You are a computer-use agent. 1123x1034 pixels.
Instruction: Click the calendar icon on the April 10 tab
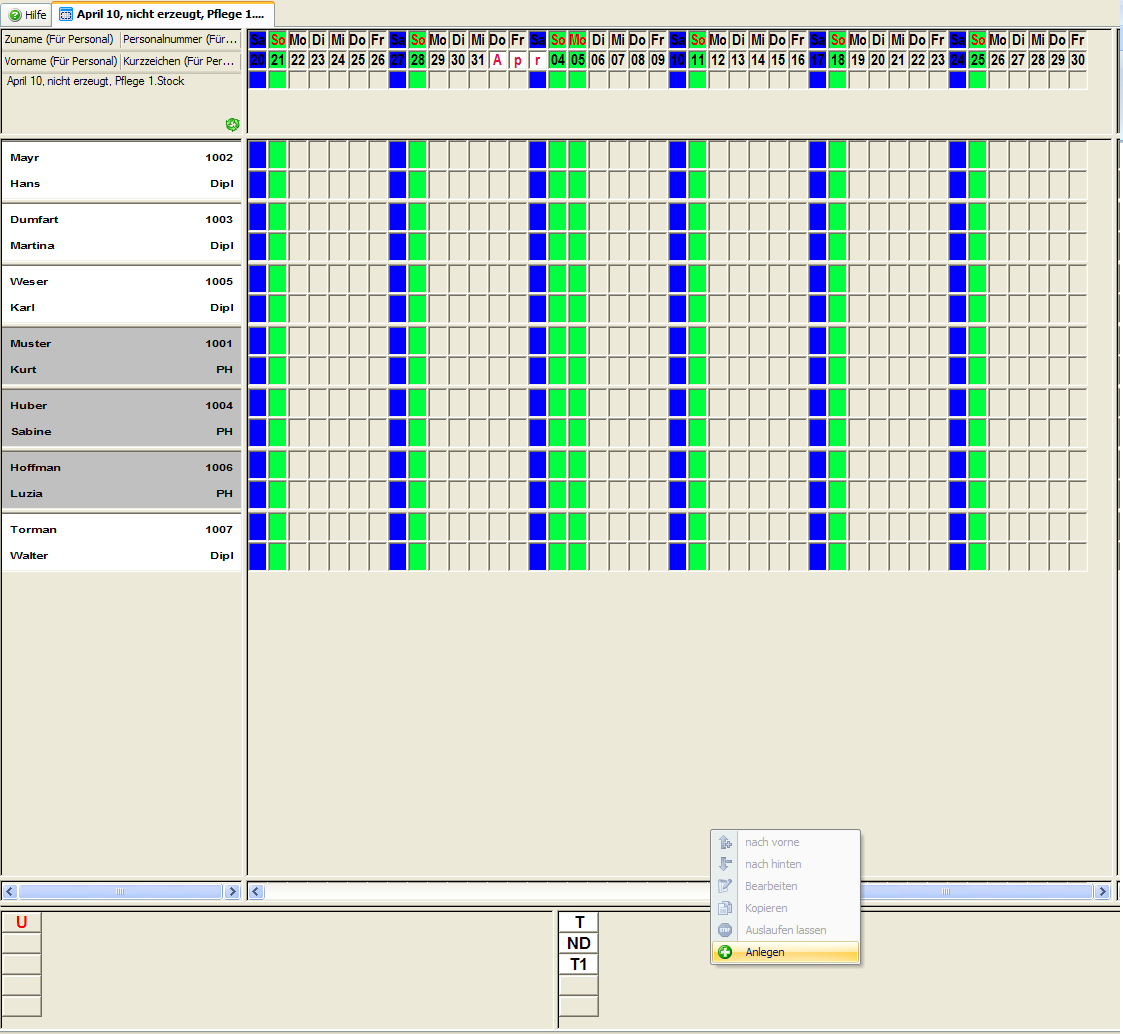66,15
